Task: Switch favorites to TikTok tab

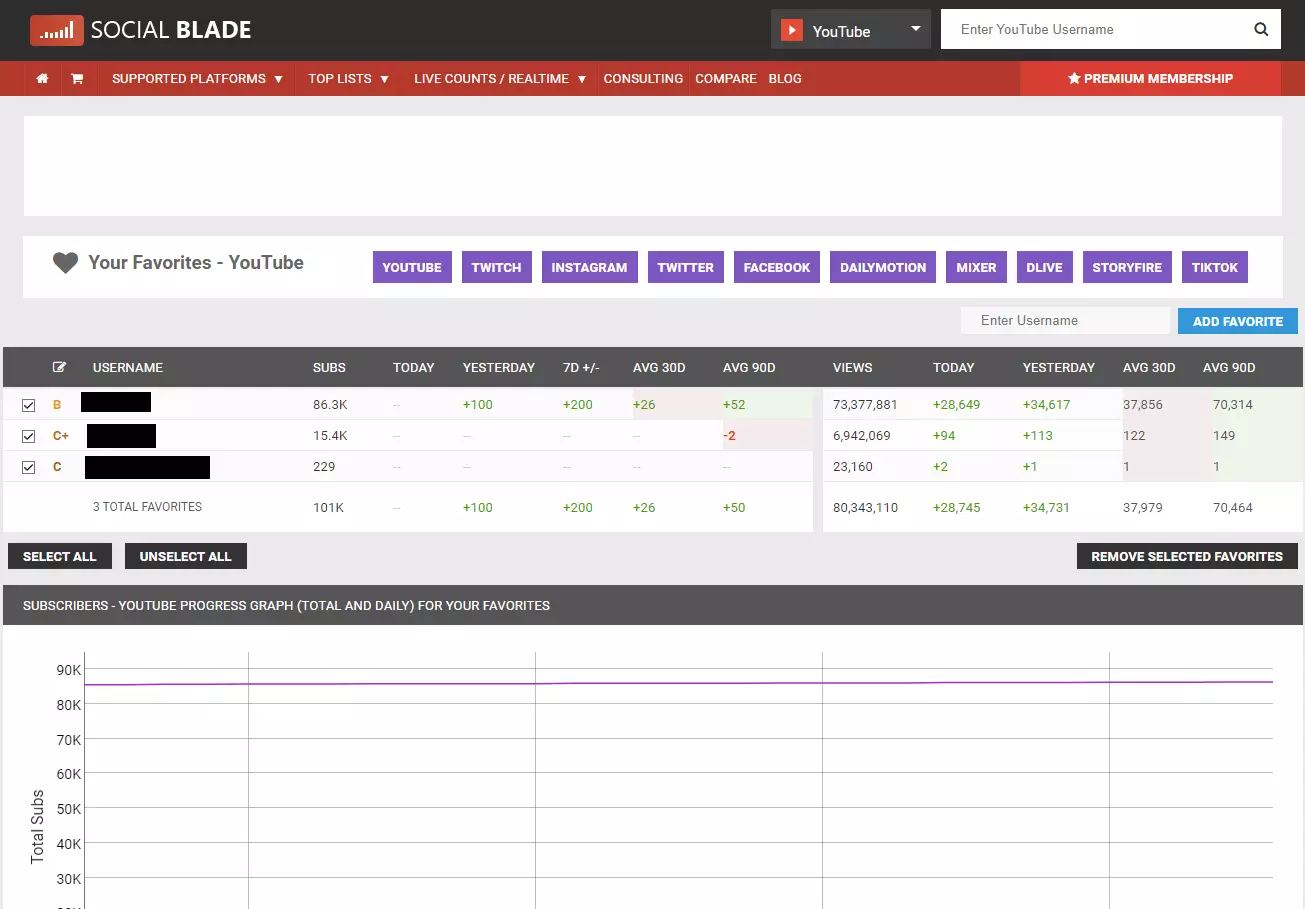Action: 1215,267
